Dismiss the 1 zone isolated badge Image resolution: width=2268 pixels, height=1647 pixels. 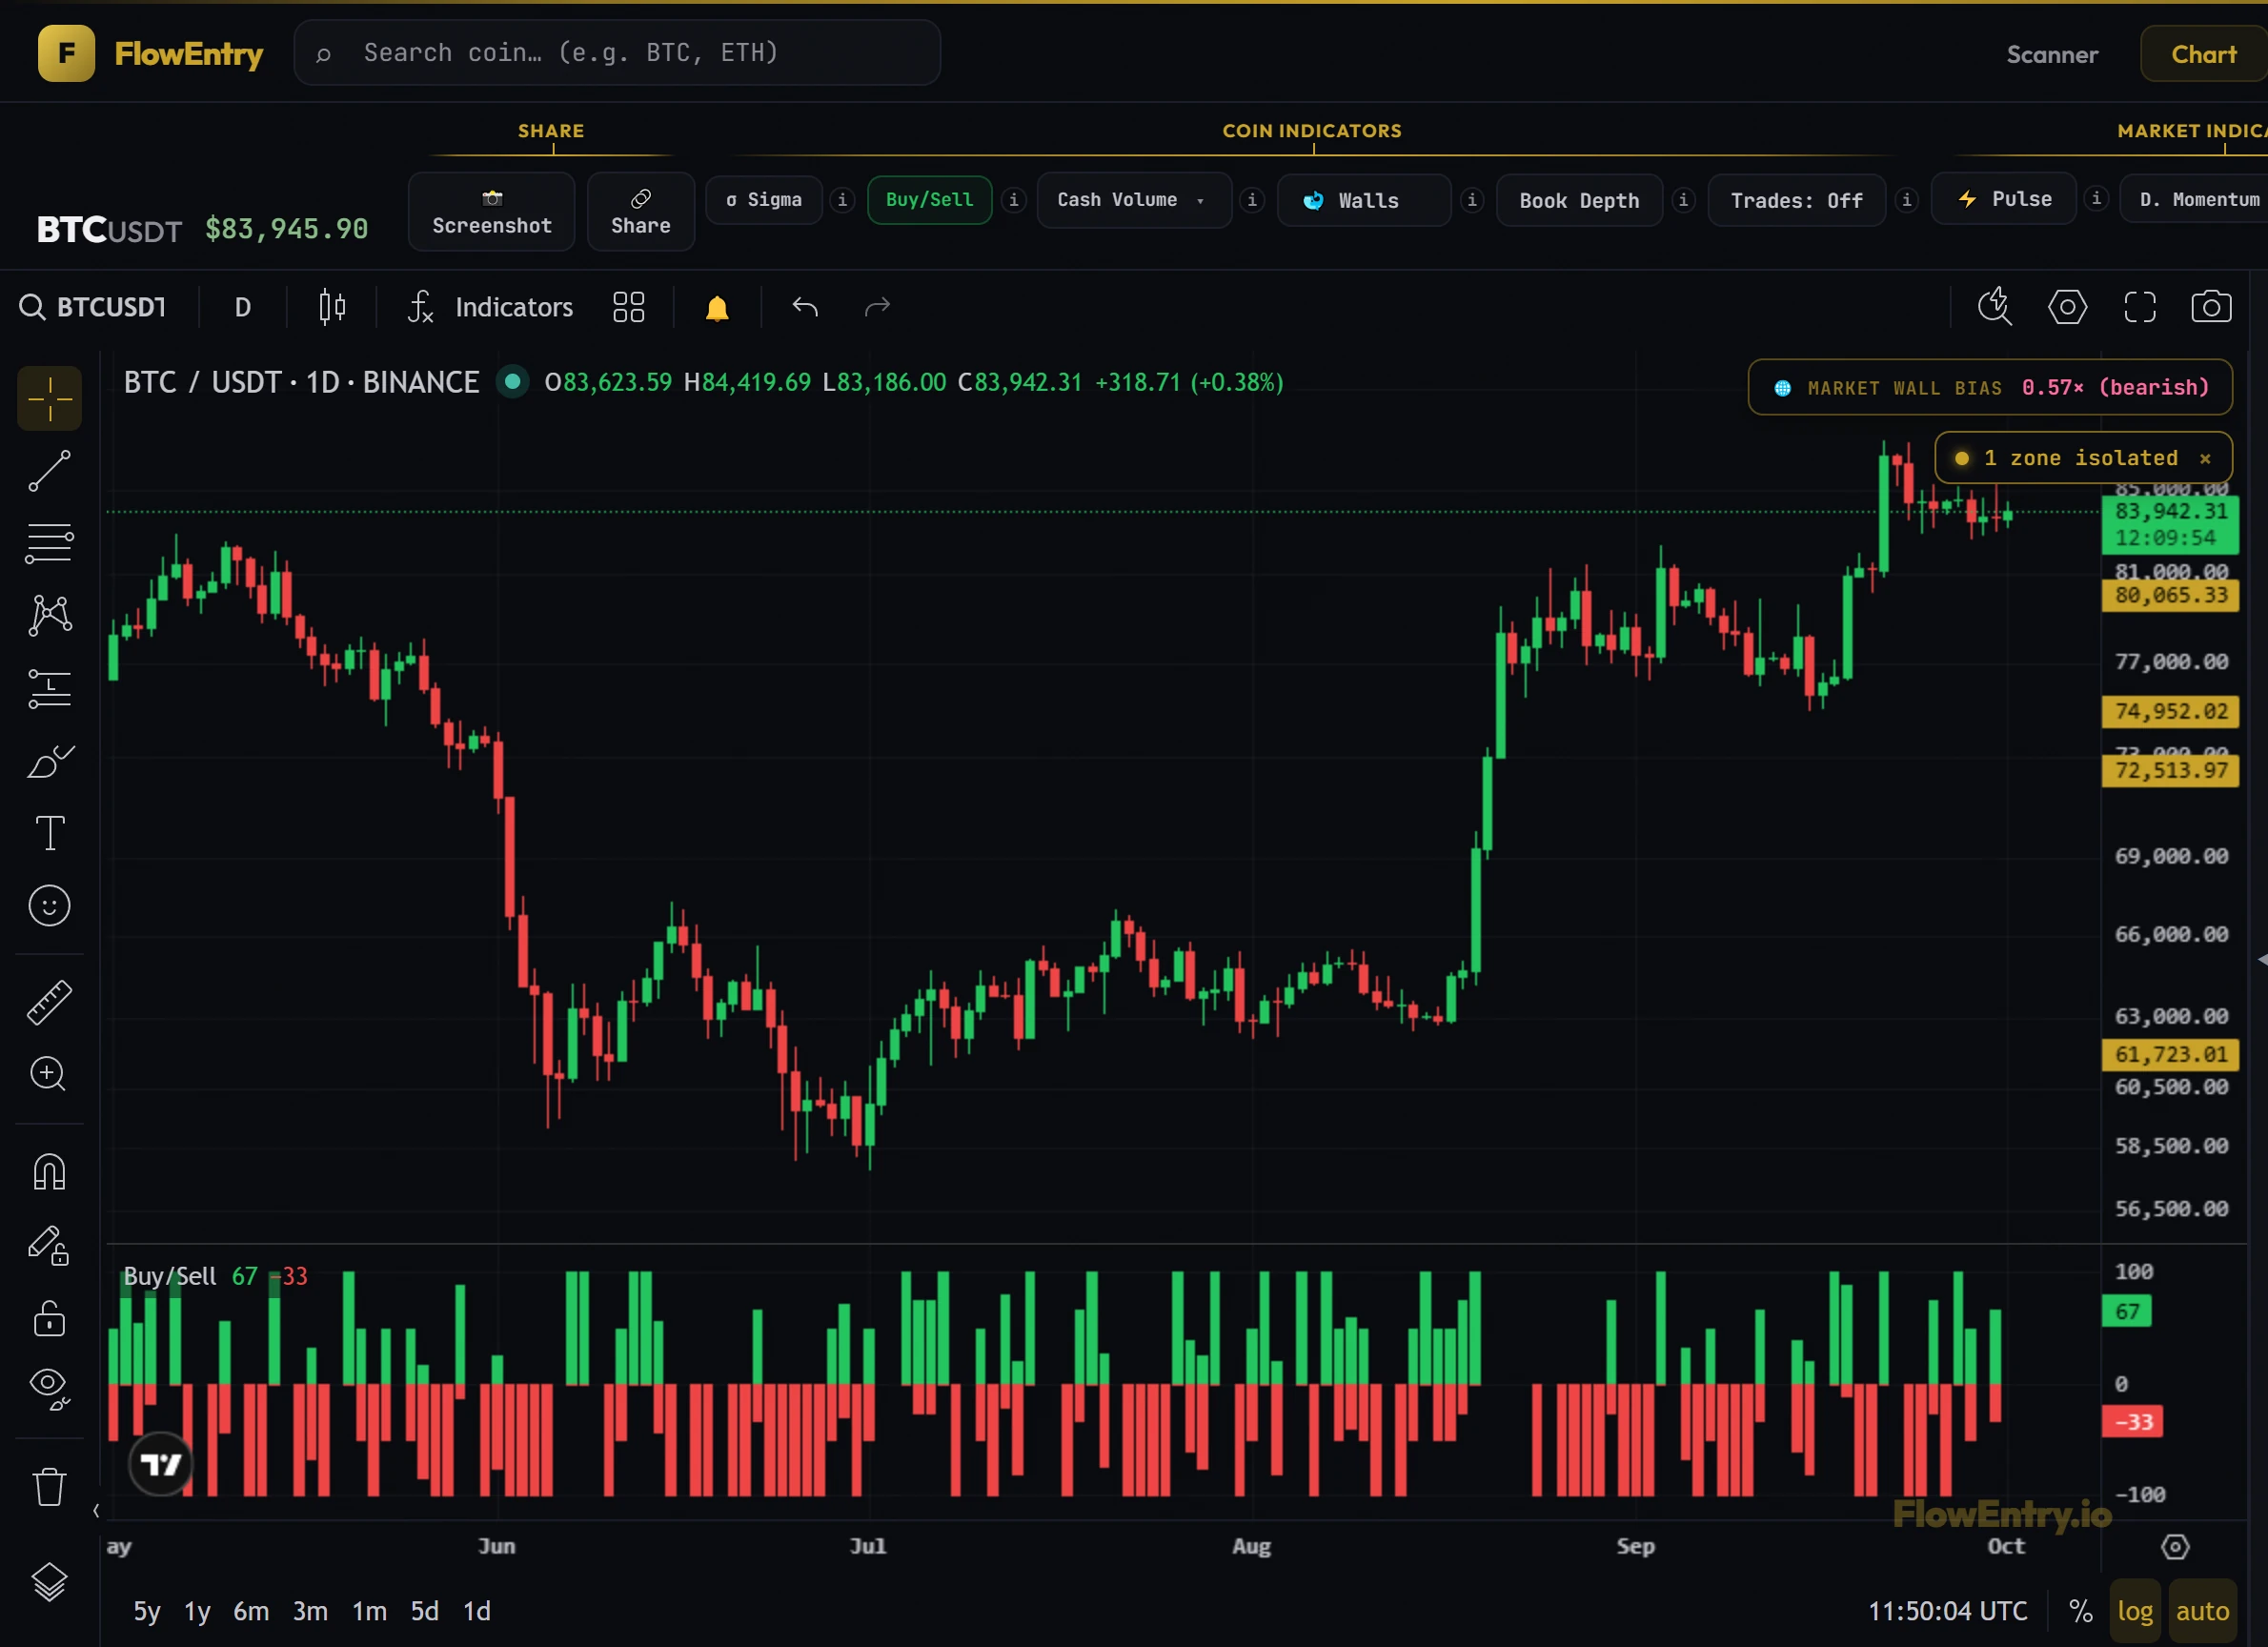coord(2205,458)
